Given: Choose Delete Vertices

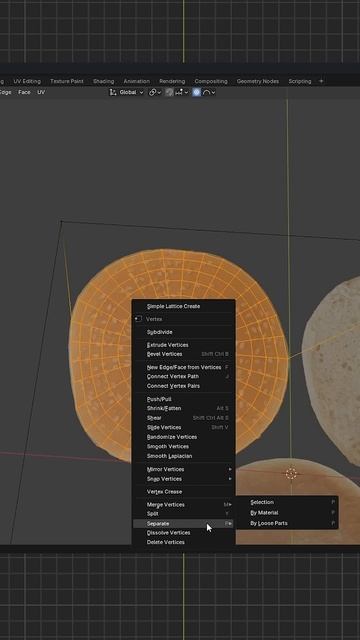Looking at the screenshot, I should point(183,542).
